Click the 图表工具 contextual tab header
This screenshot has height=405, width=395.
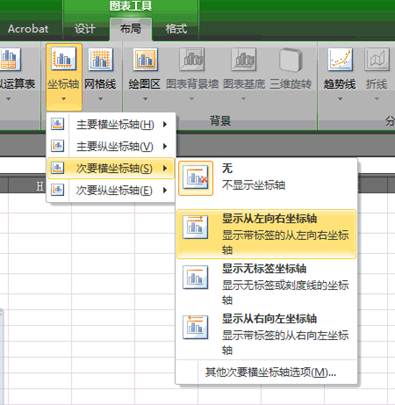click(131, 6)
